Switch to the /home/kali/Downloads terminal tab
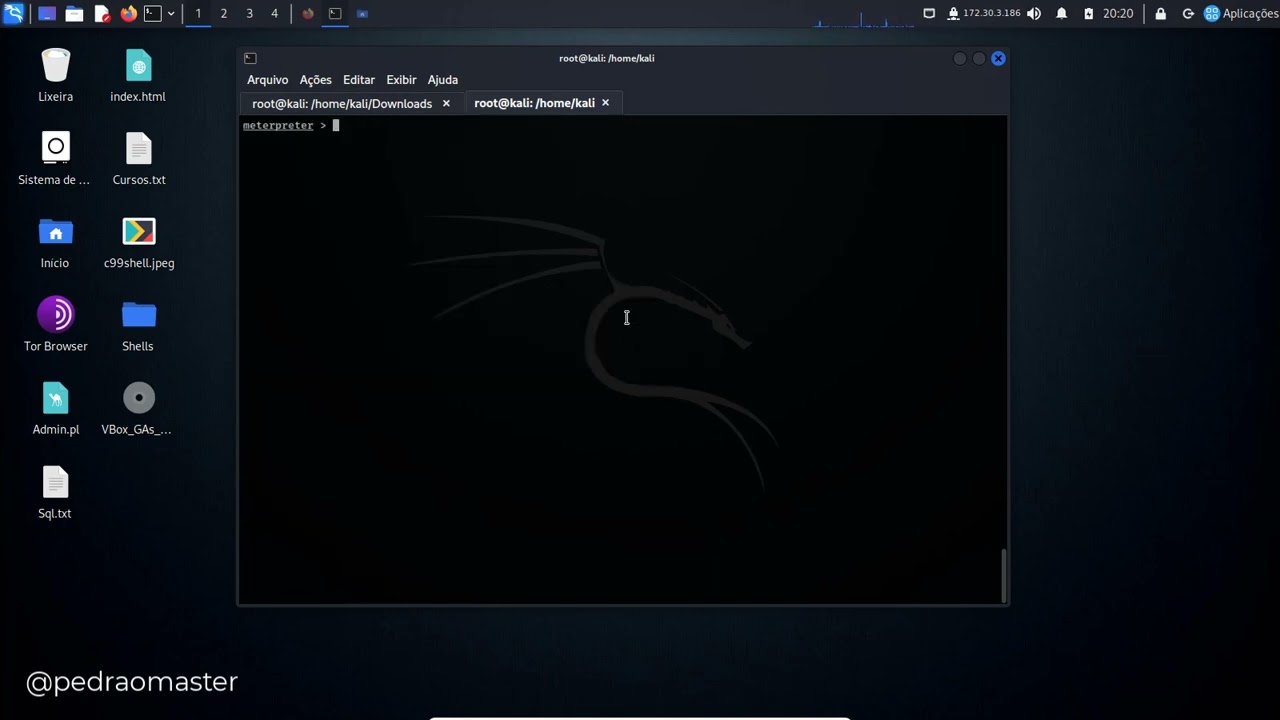1280x720 pixels. tap(342, 104)
